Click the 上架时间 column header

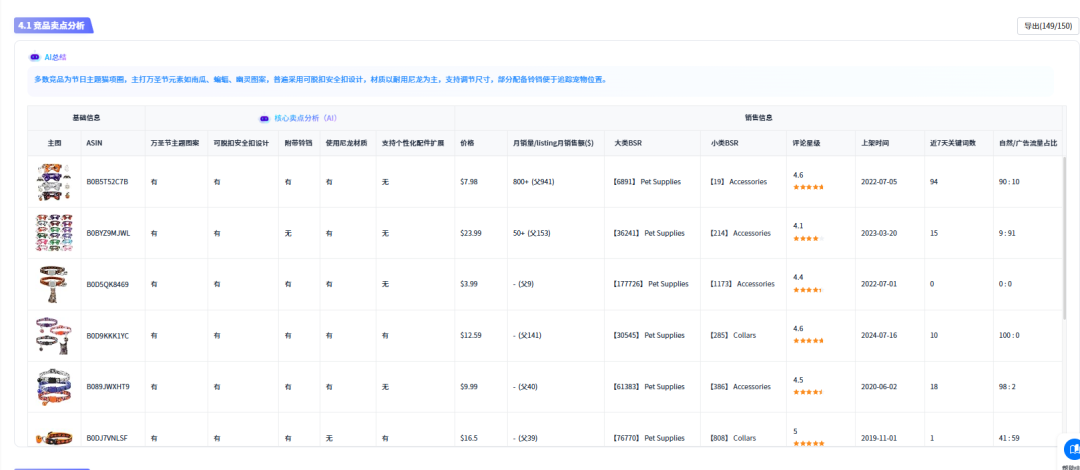pos(875,143)
